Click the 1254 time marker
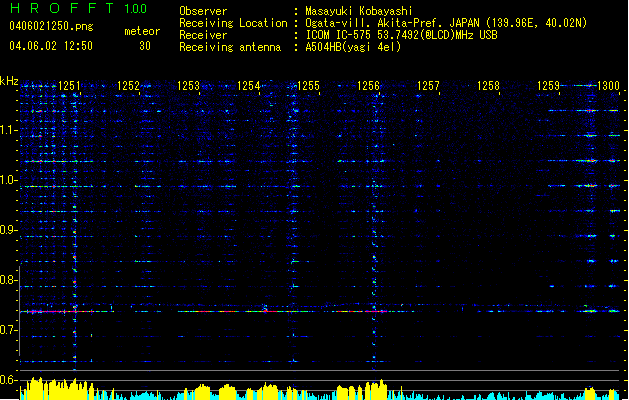 pyautogui.click(x=249, y=86)
